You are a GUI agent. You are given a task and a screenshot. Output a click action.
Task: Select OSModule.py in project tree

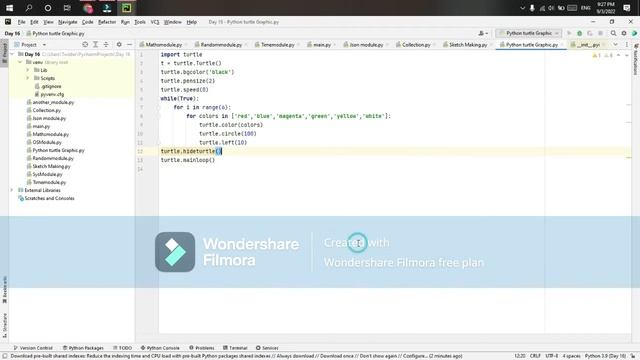[x=44, y=142]
